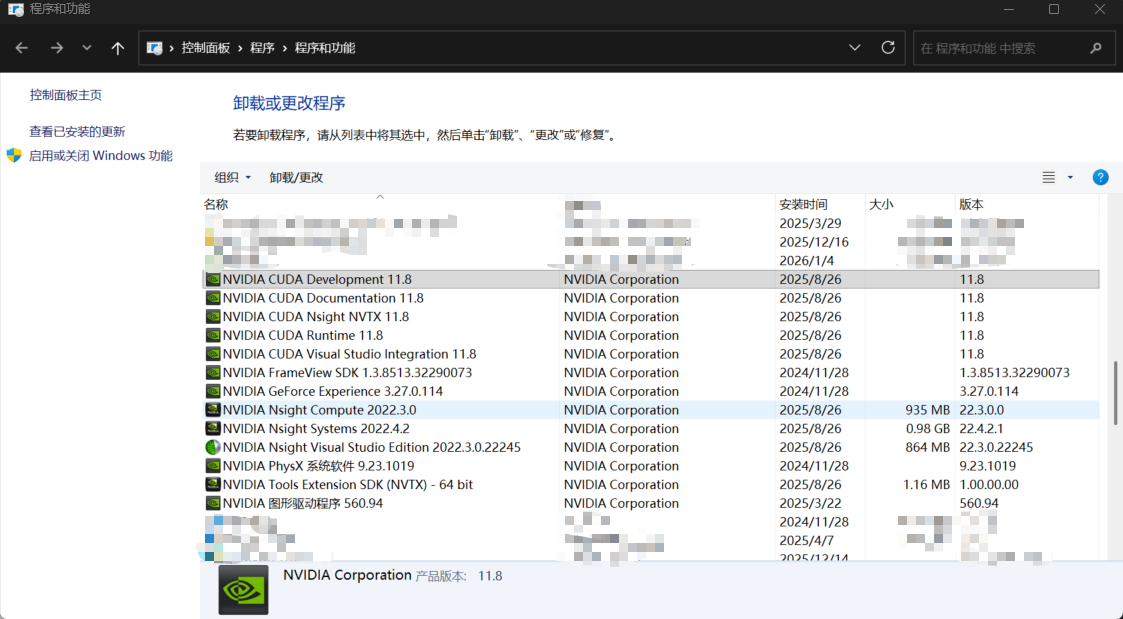Expand the address bar history dropdown
This screenshot has height=619, width=1123.
854,47
